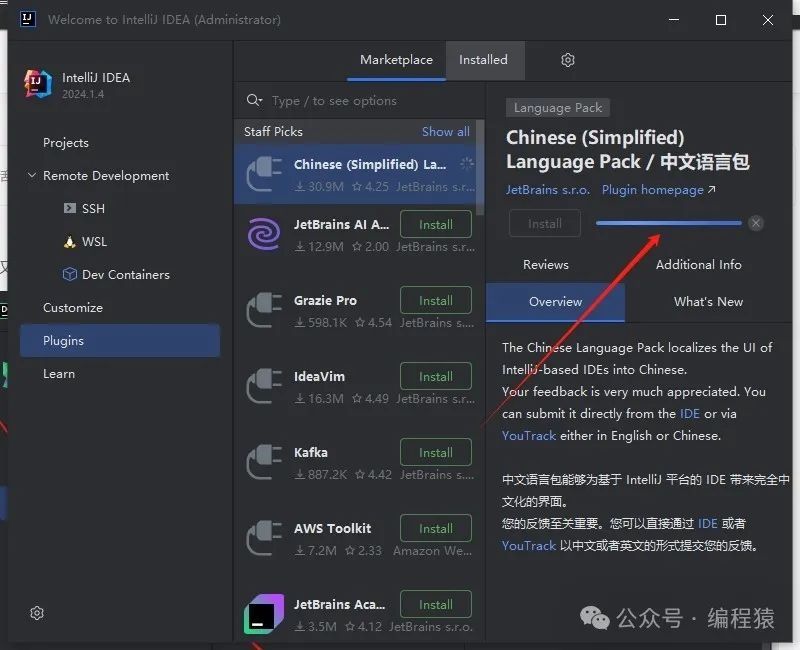
Task: Click the JetBrains Academy plugin icon
Action: [x=264, y=614]
